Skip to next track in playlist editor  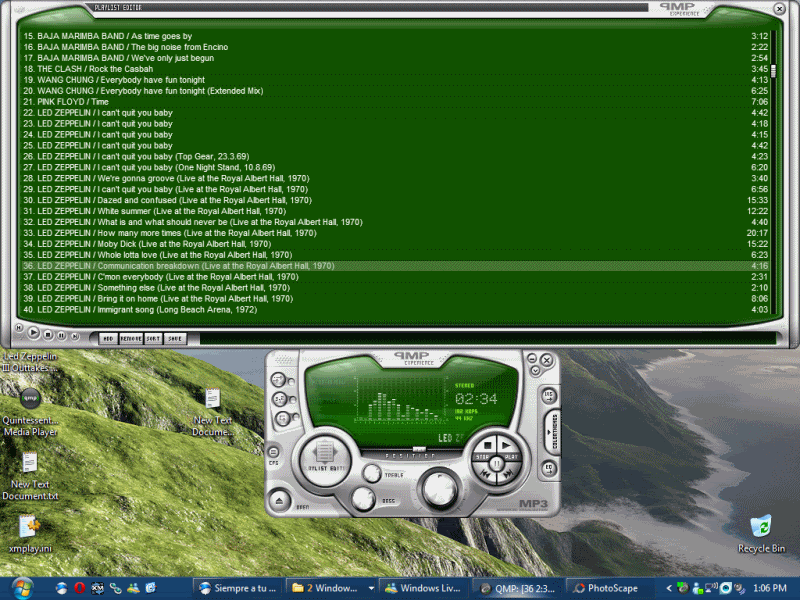coord(75,336)
